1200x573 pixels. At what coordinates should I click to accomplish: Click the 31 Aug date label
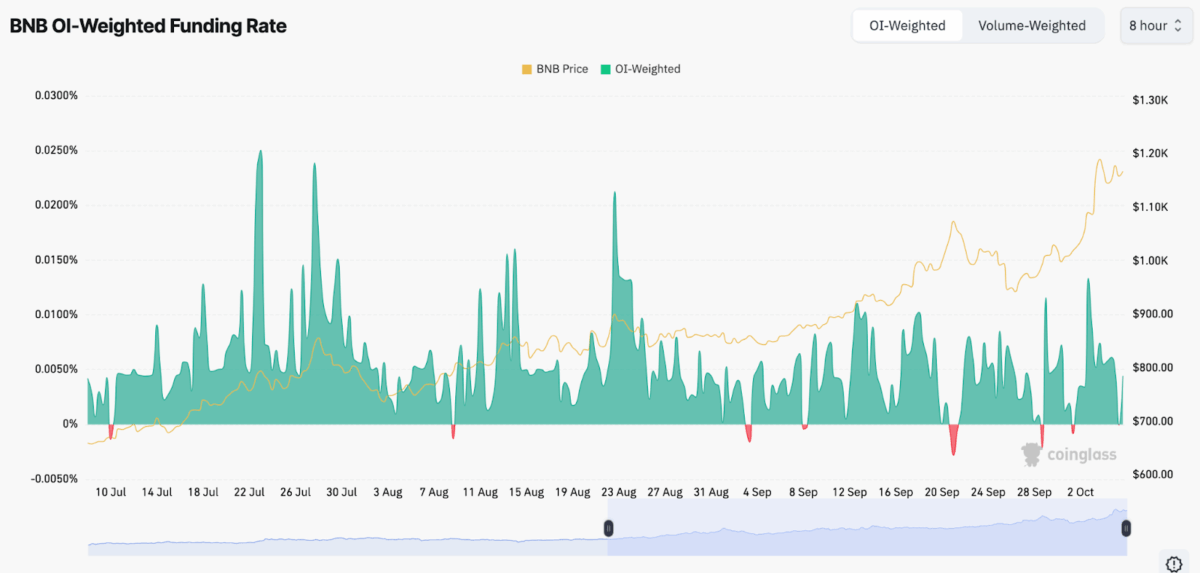(711, 492)
